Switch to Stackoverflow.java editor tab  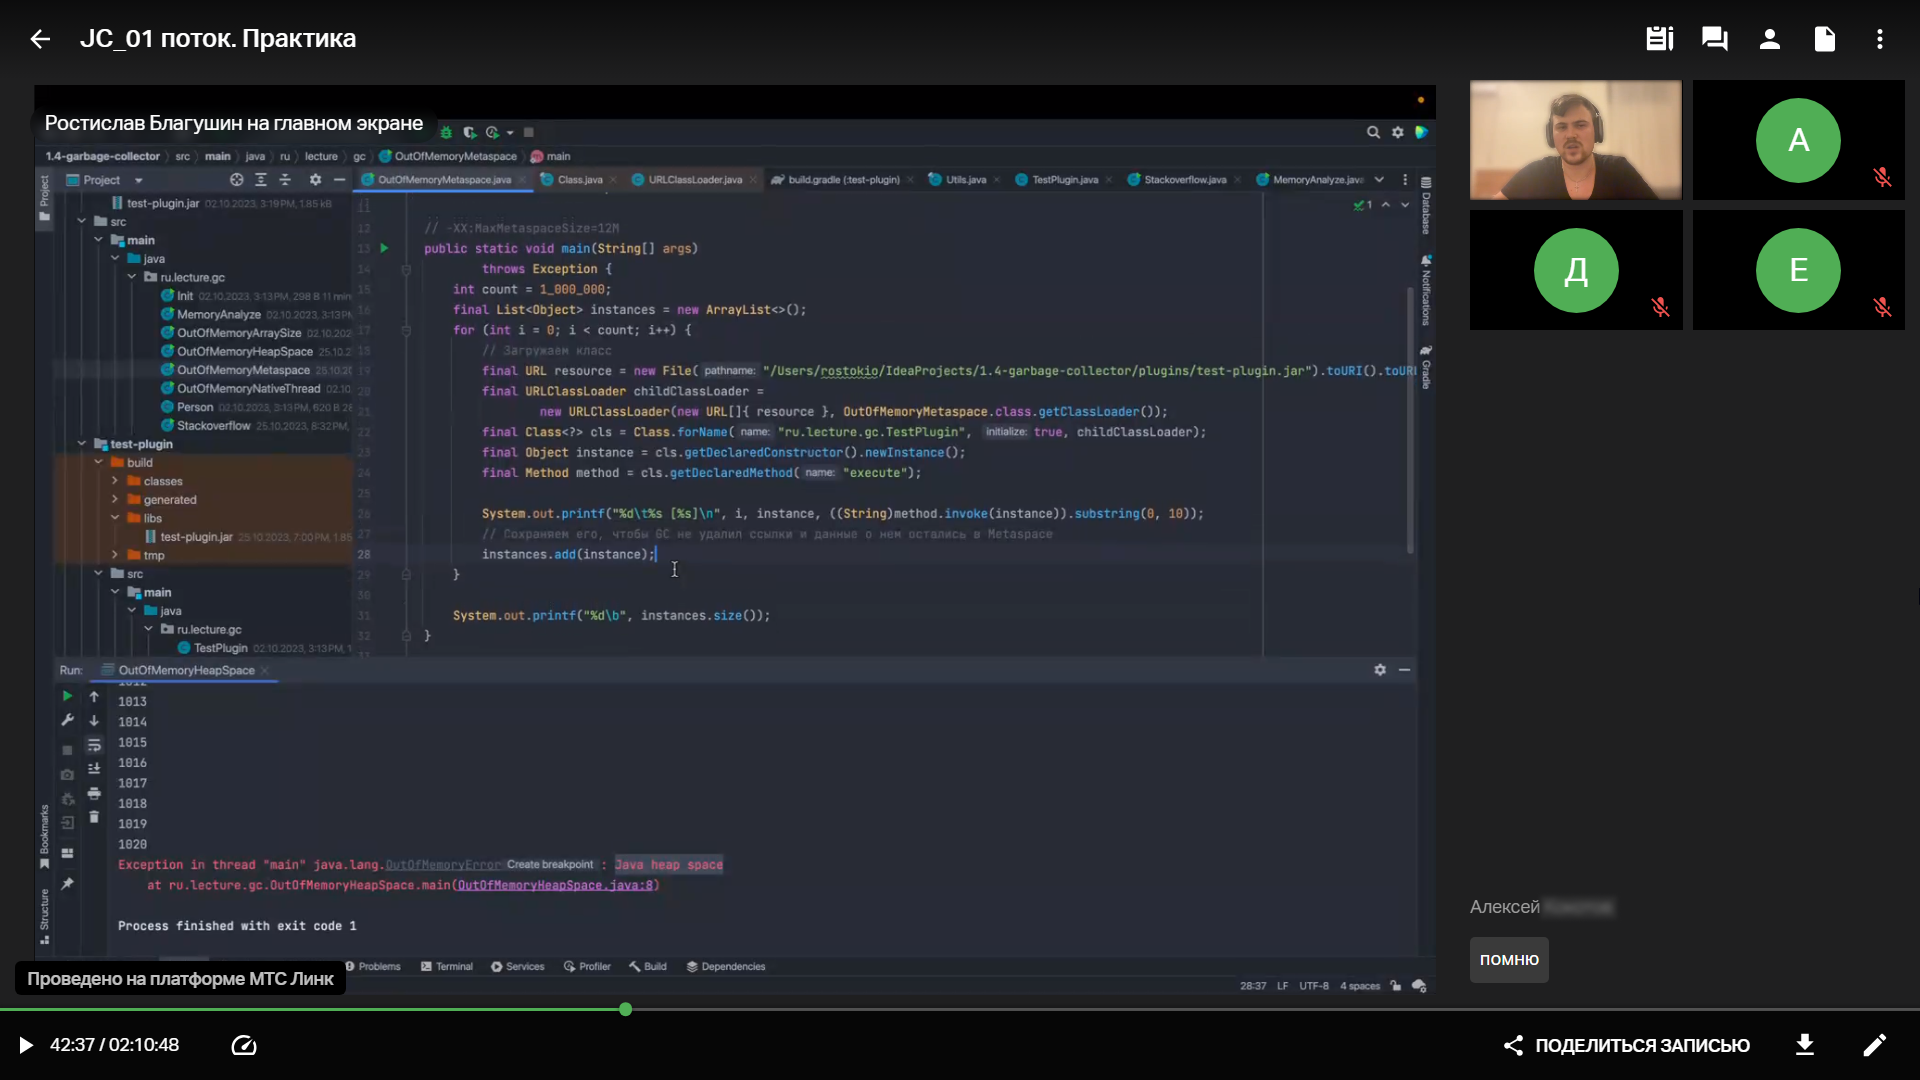point(1184,180)
